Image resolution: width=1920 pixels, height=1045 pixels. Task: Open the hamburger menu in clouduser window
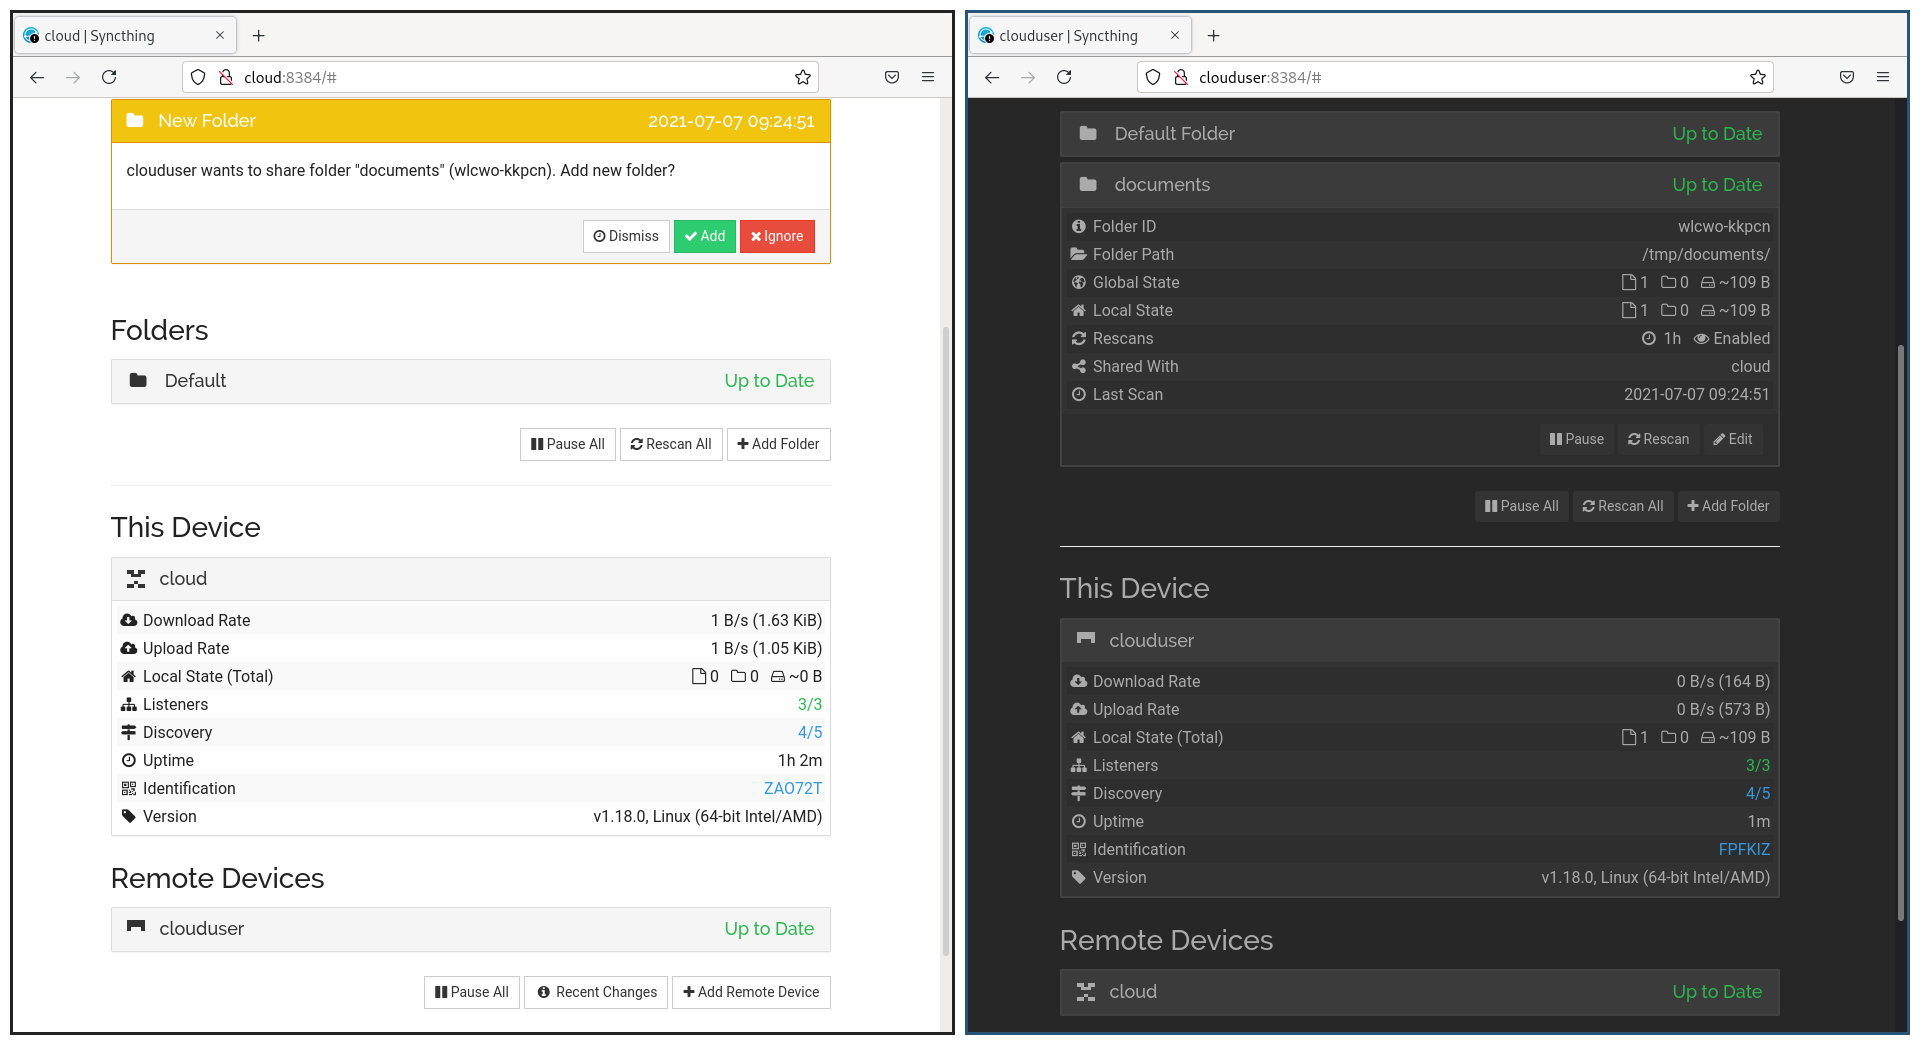coord(1883,77)
